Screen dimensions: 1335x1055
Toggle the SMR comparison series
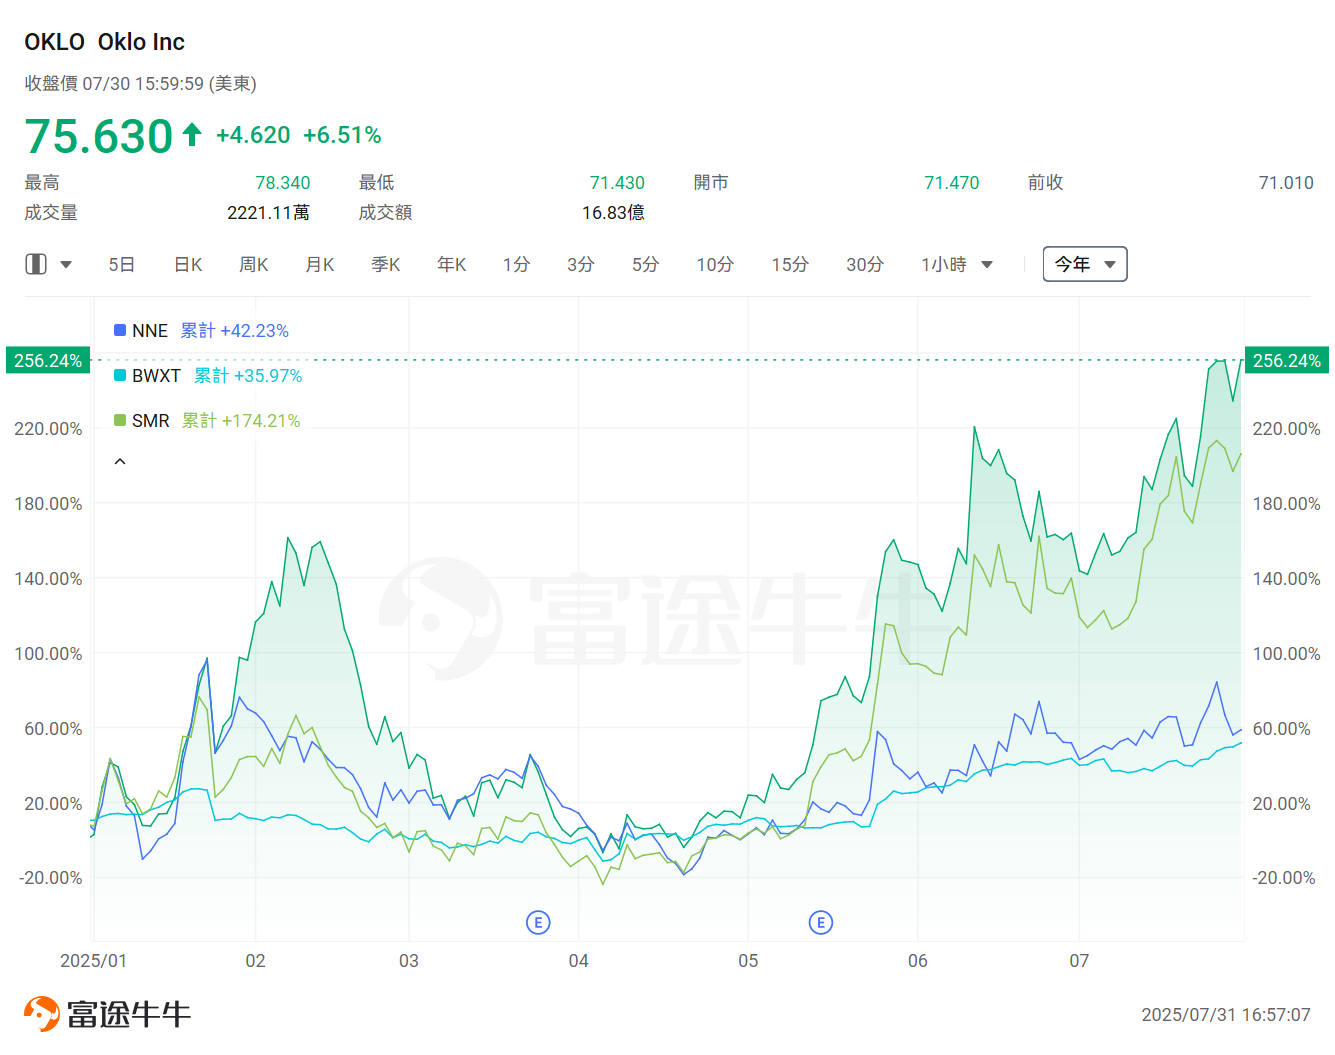[x=151, y=421]
